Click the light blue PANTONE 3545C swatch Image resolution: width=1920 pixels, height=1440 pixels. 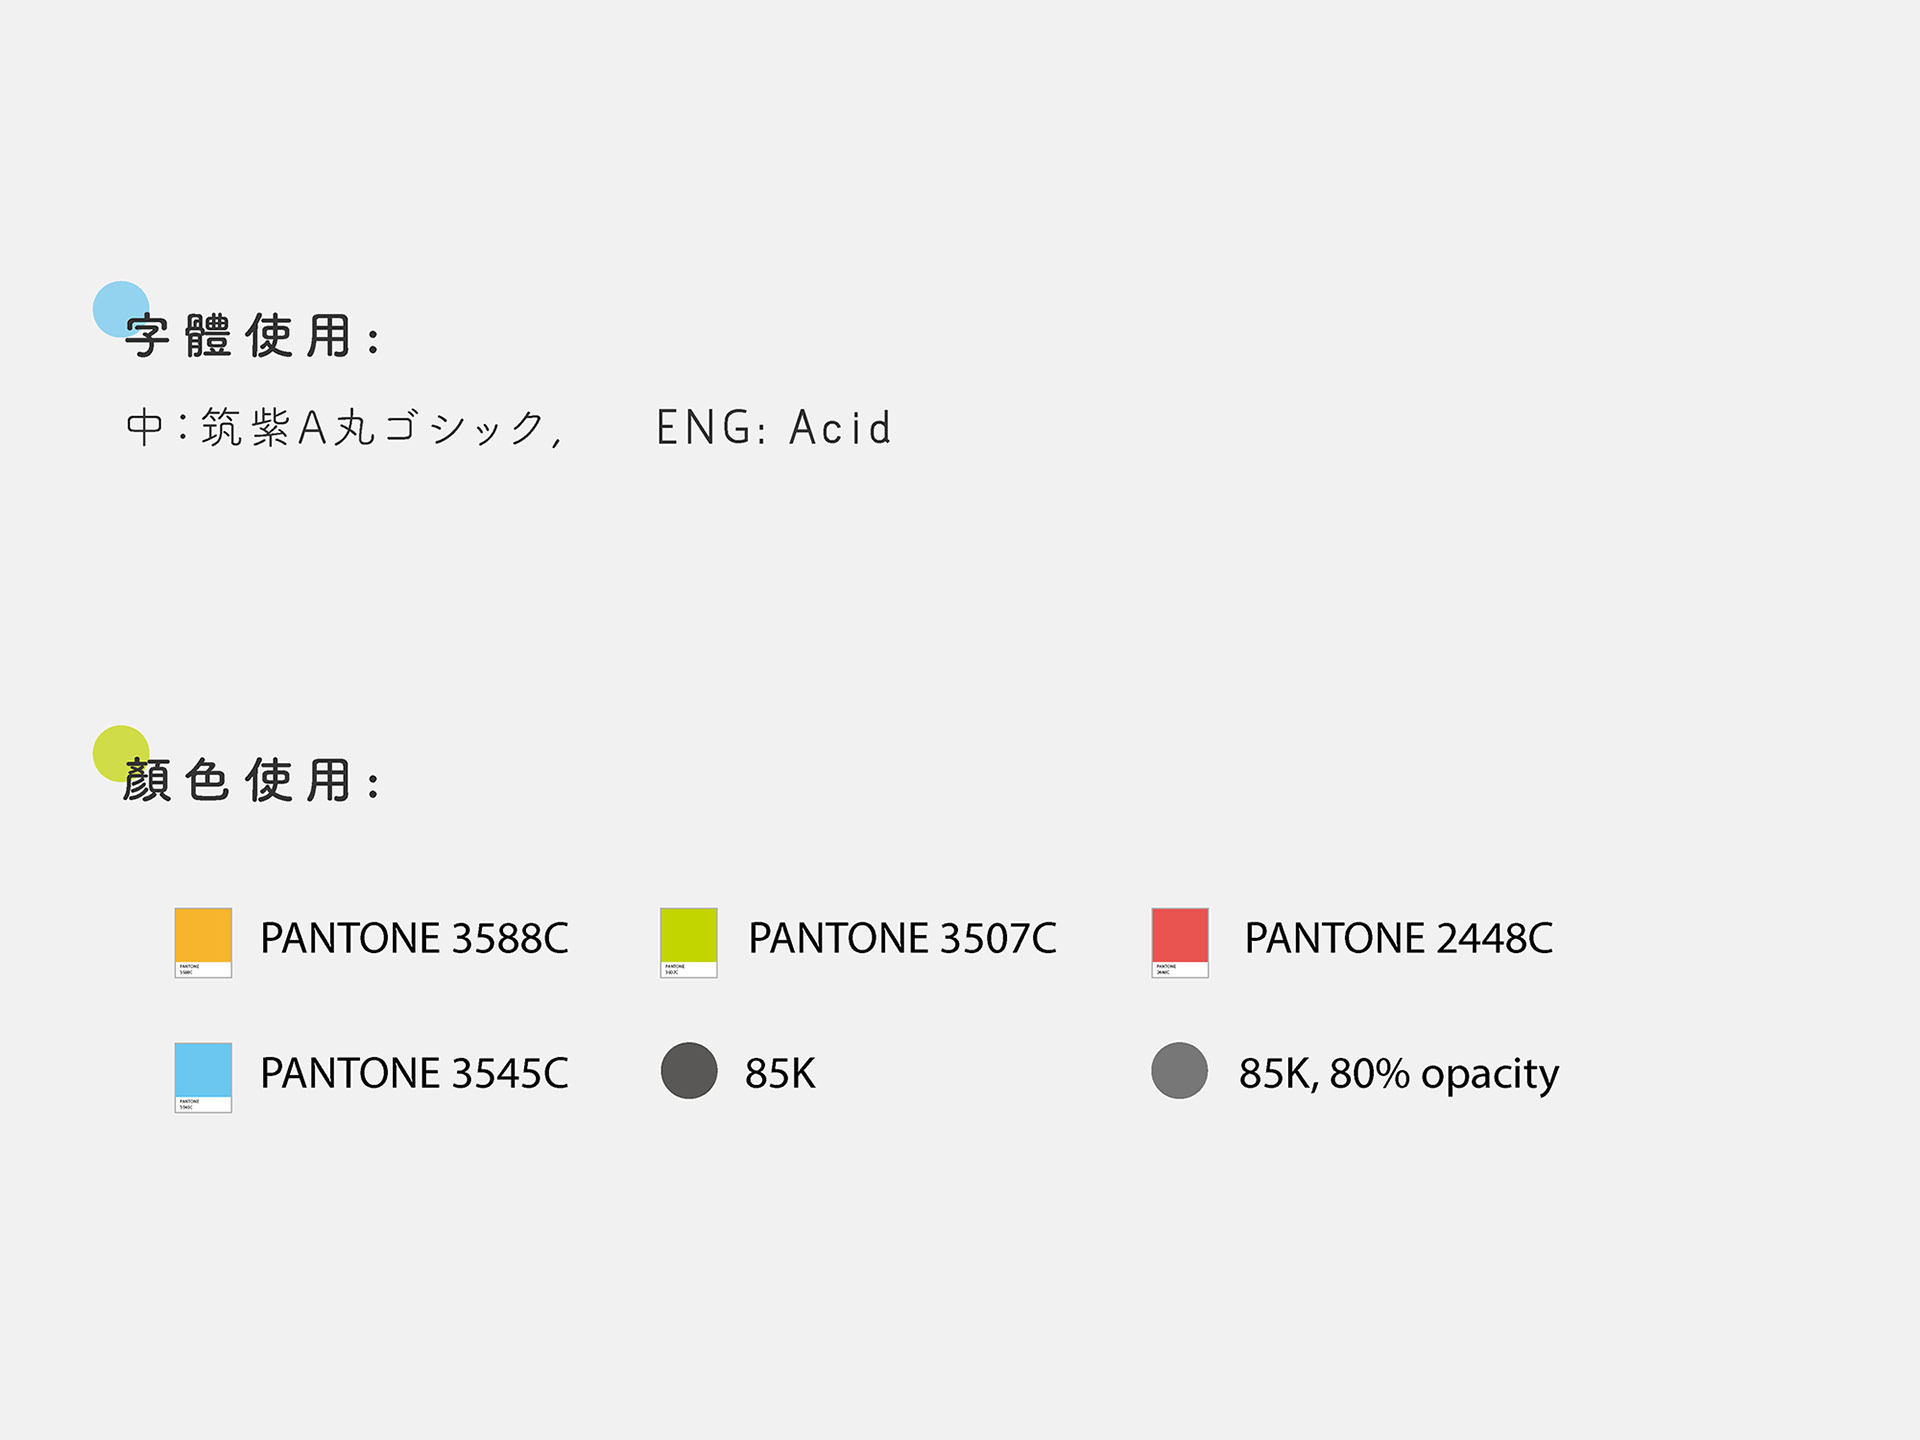(203, 1077)
